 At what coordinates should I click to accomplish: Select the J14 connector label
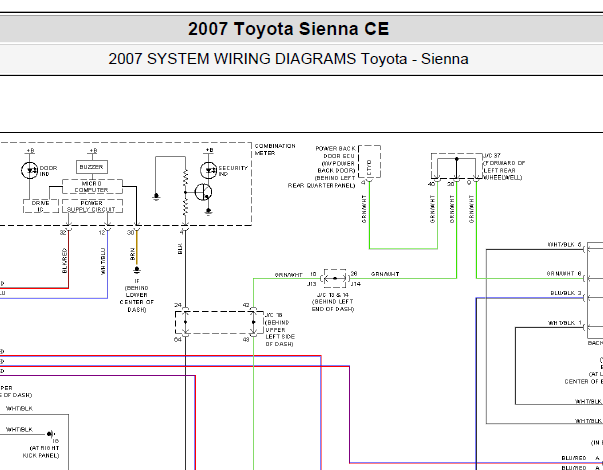pyautogui.click(x=356, y=284)
